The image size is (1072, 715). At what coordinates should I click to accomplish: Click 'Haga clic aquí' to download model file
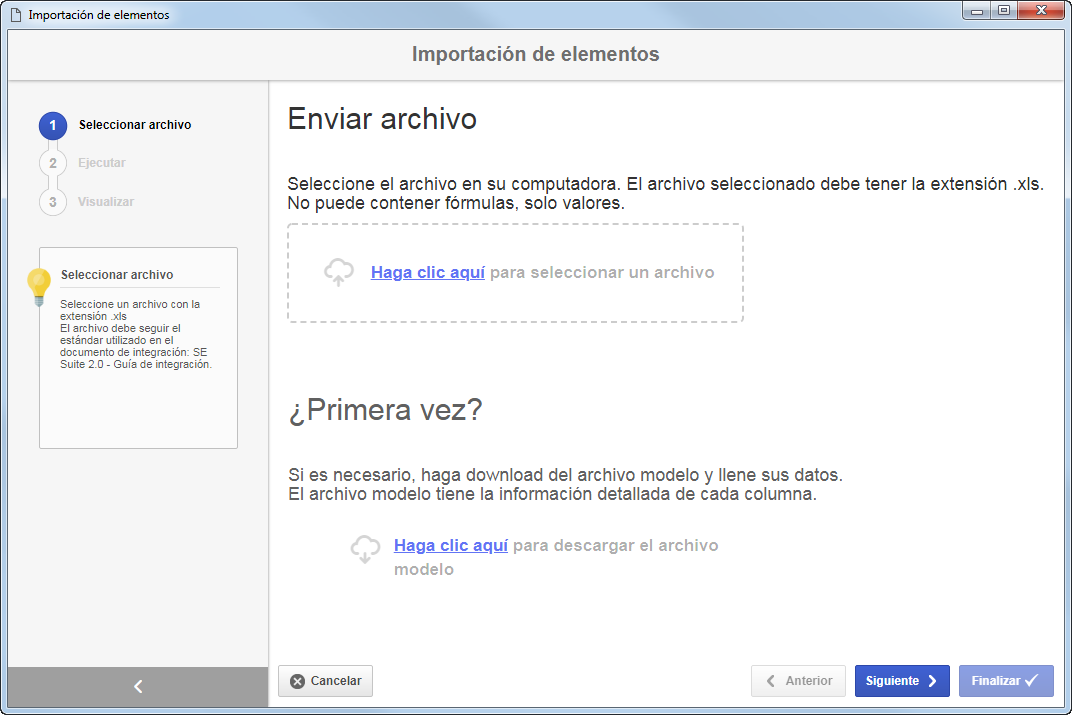[x=451, y=545]
